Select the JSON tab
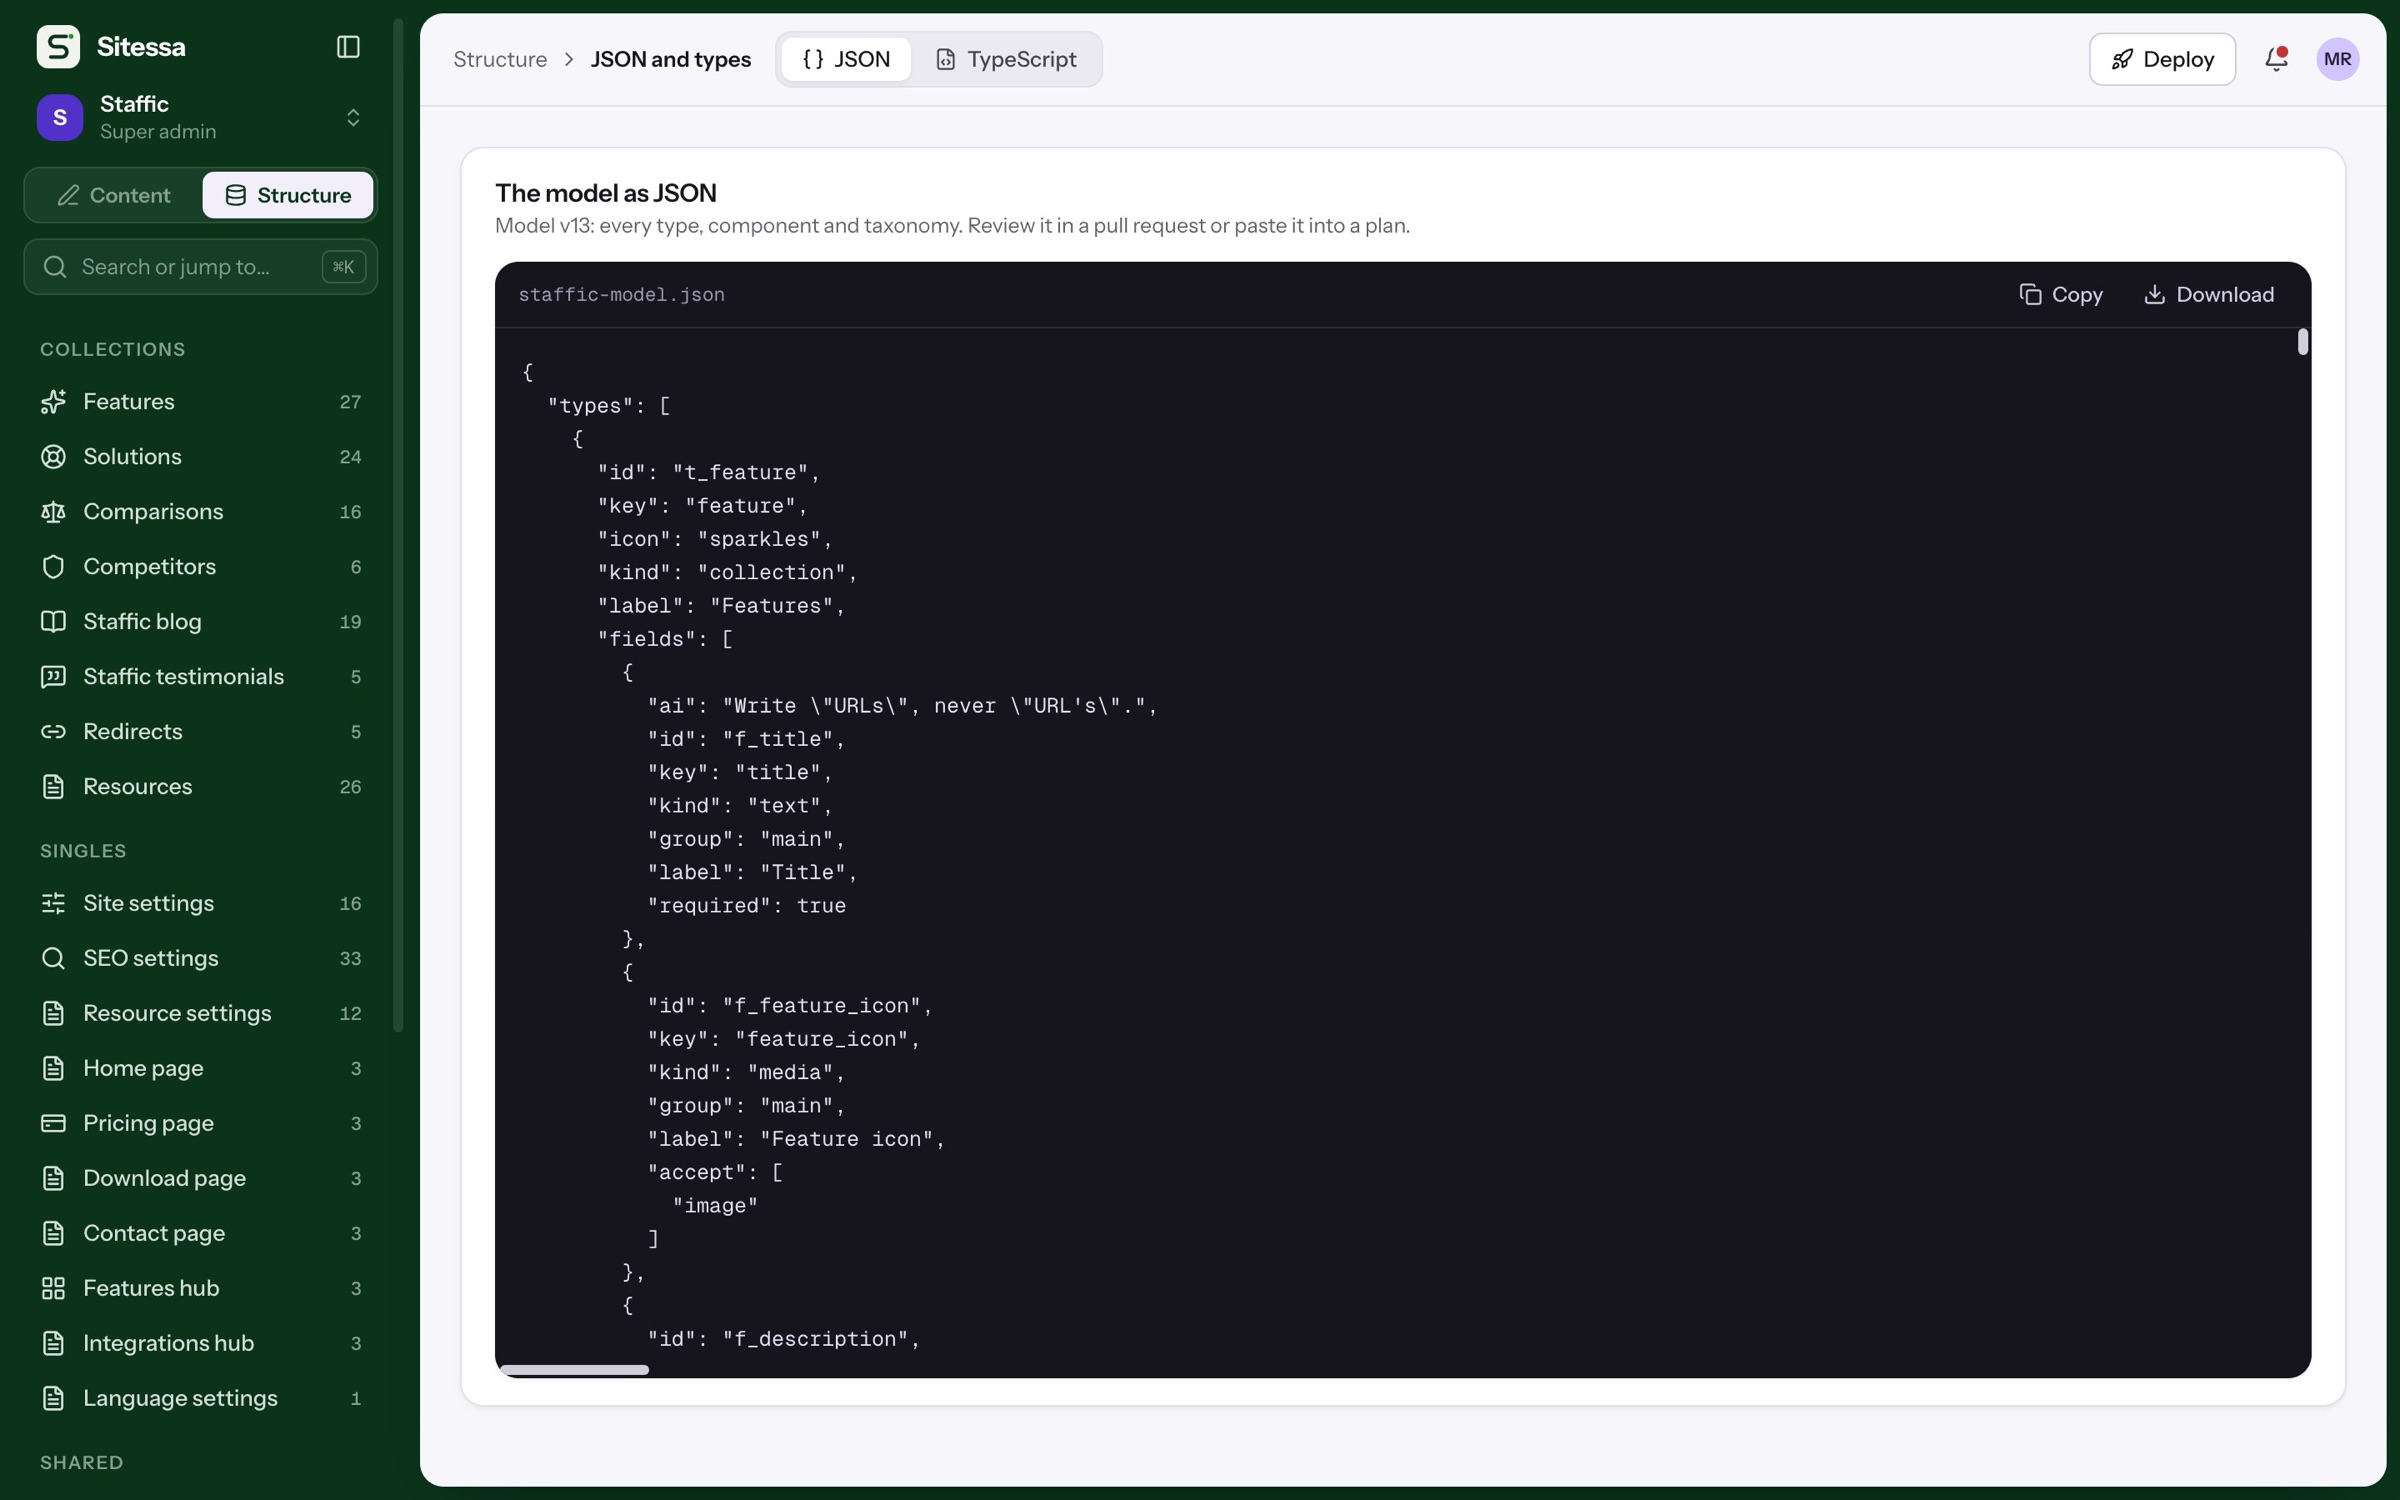2400x1500 pixels. click(x=846, y=59)
